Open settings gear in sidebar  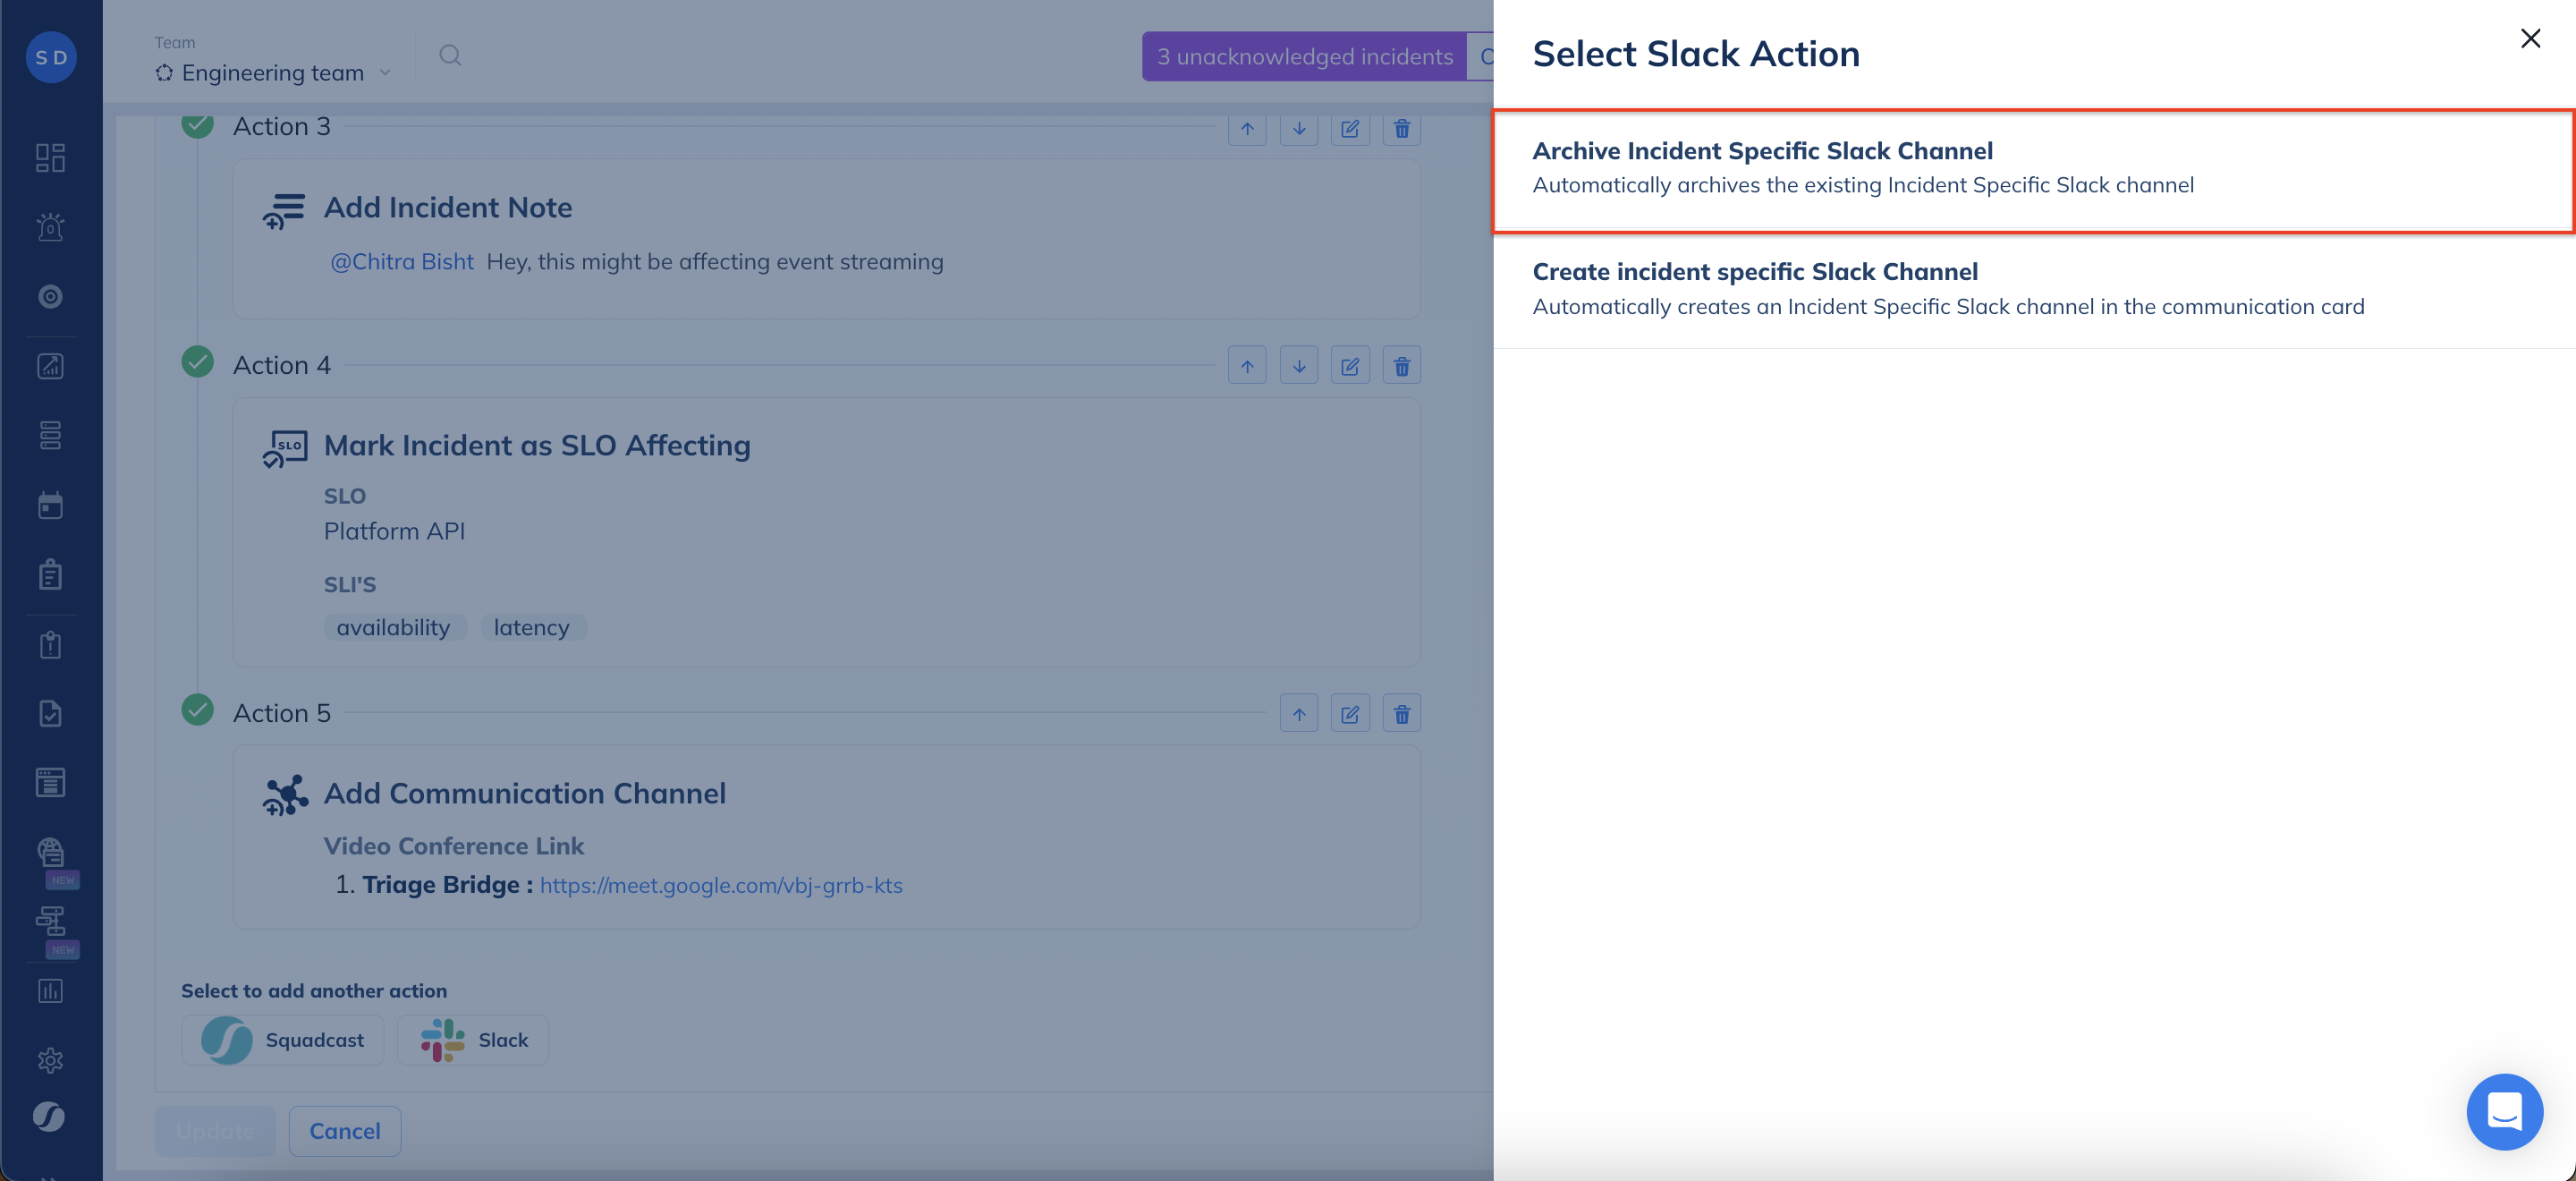[50, 1060]
